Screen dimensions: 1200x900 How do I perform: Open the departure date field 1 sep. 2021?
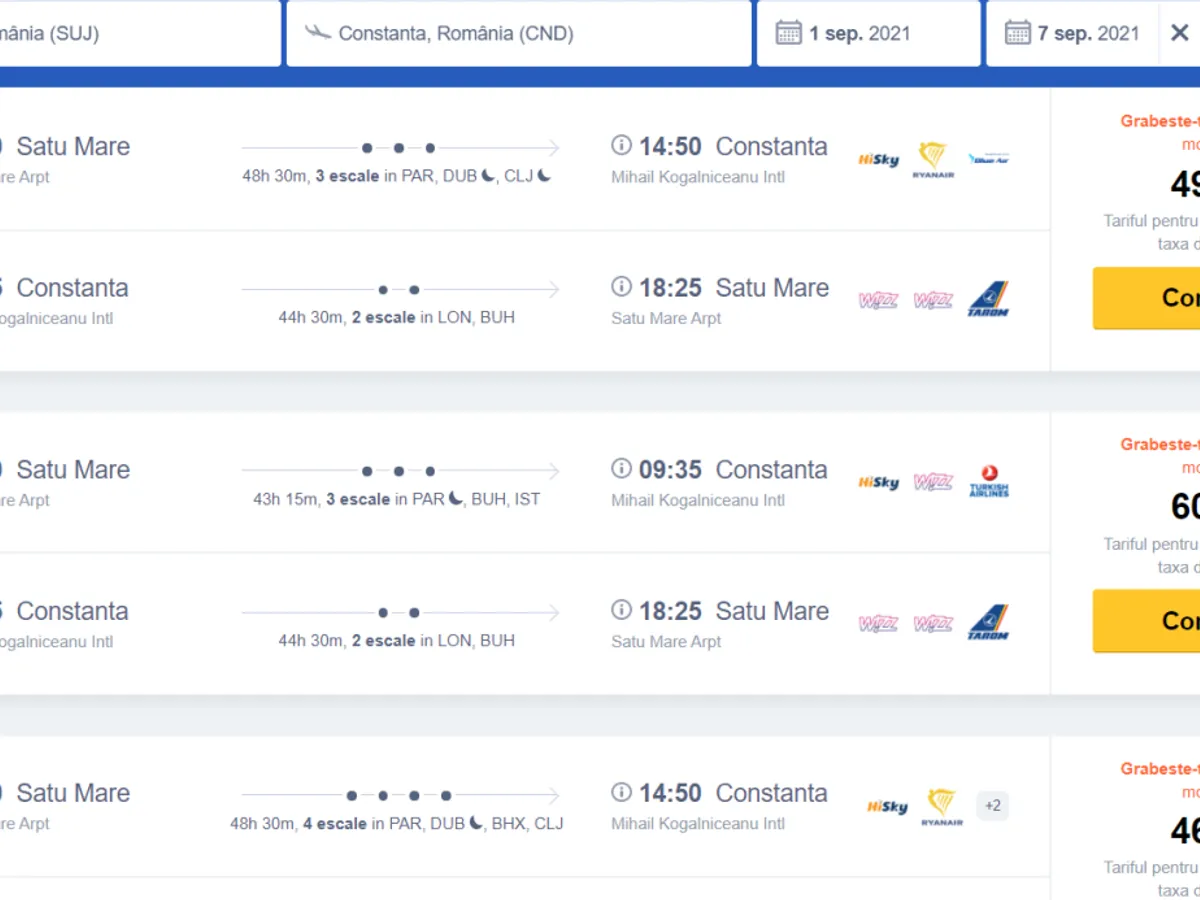click(868, 33)
